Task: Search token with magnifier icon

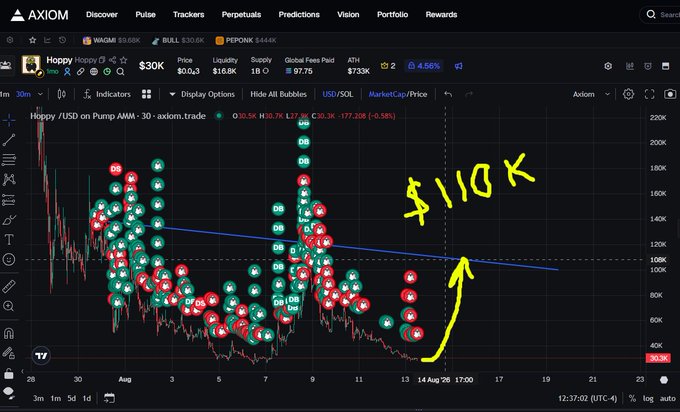Action: 121,72
